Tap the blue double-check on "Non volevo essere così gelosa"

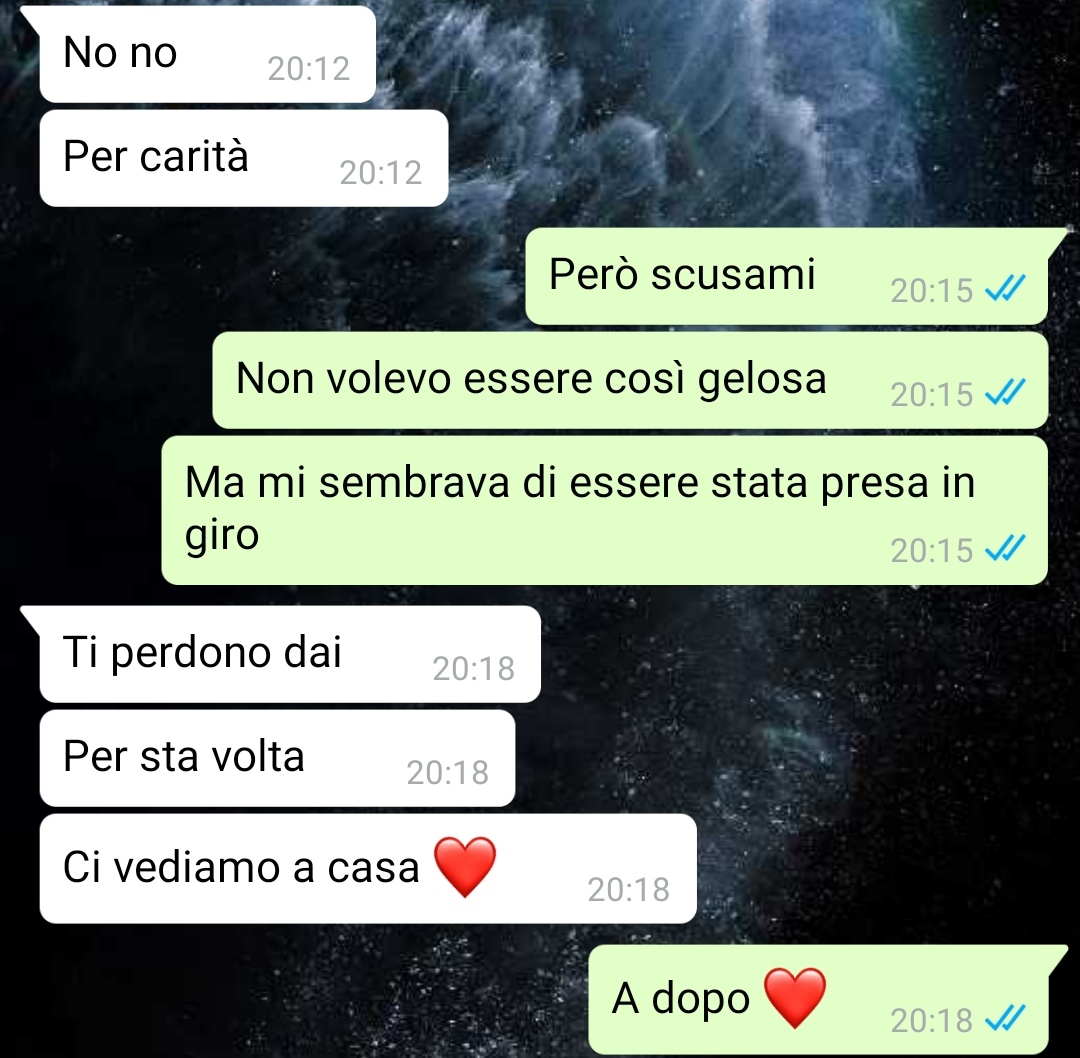click(x=1006, y=393)
